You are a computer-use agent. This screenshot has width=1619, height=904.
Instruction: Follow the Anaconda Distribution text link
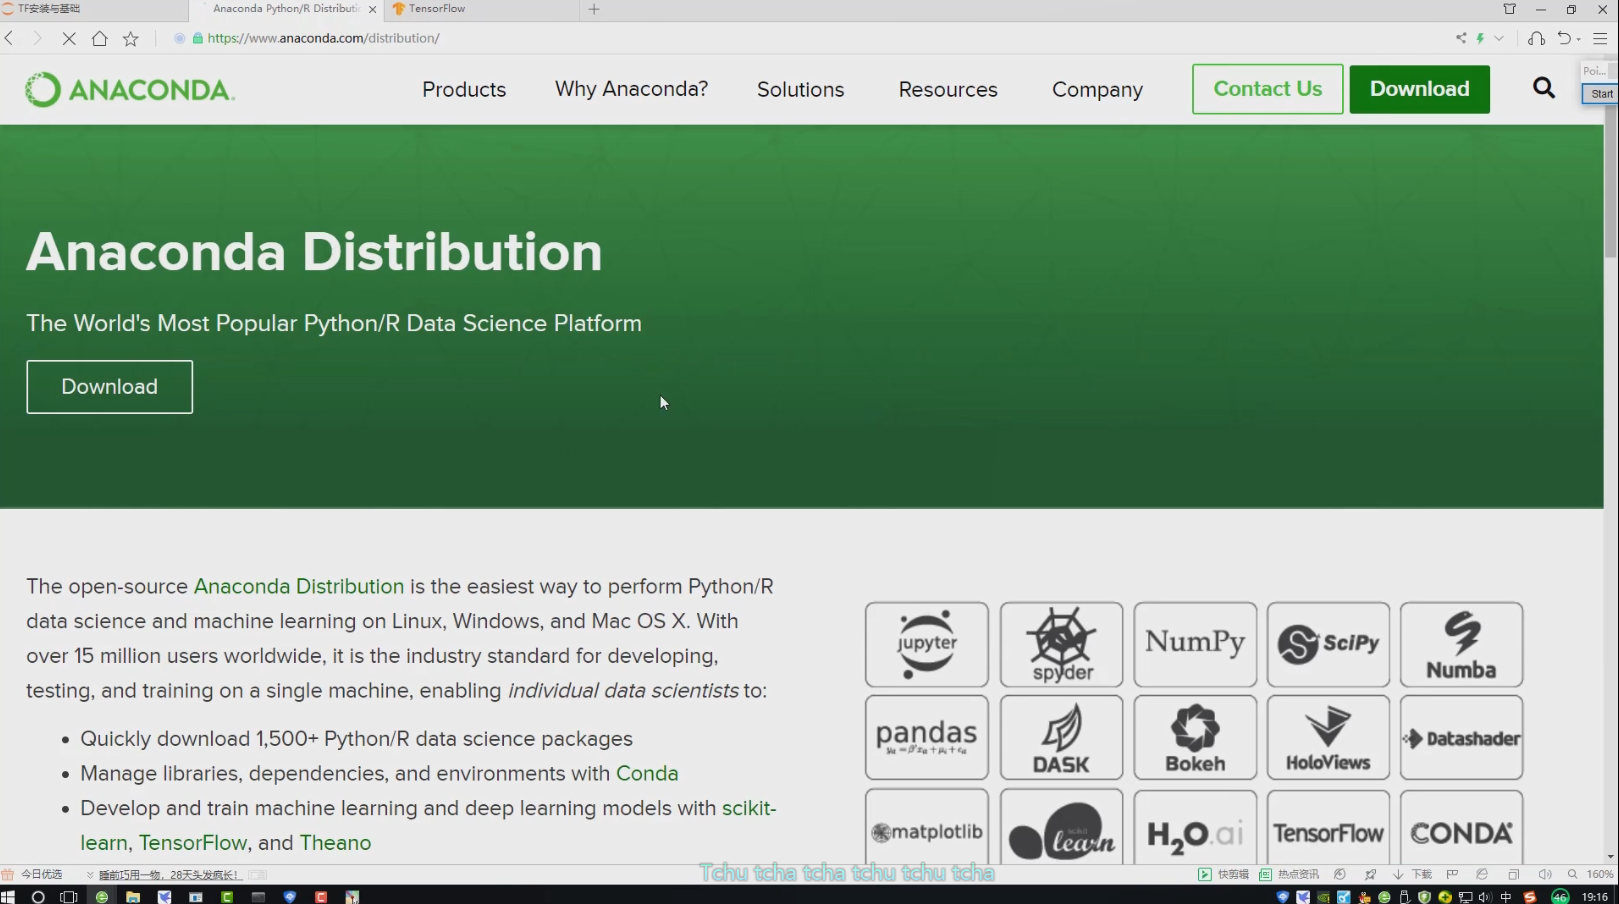[x=299, y=586]
